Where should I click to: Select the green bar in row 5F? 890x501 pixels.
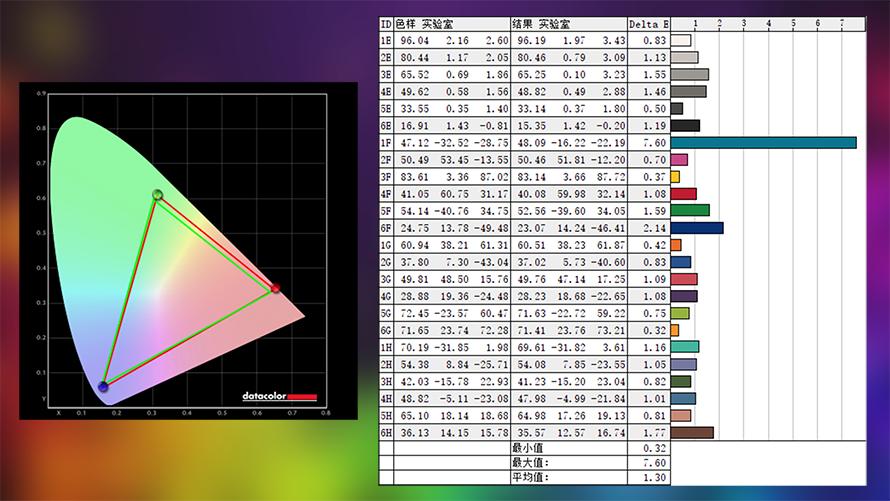(x=690, y=211)
